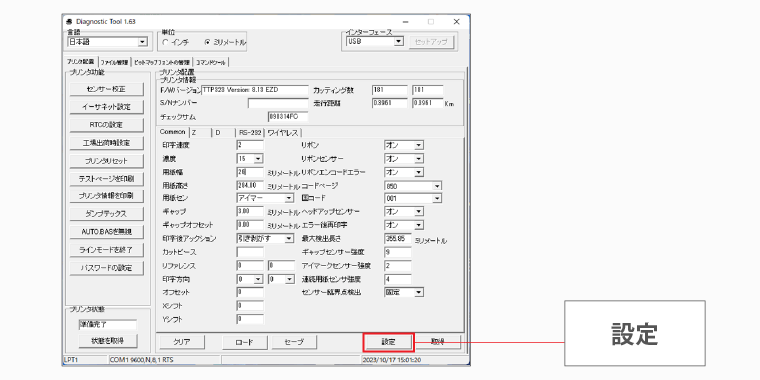760x380 pixels.
Task: Click the F/Wバージョン field showing TTP323
Action: pyautogui.click(x=254, y=90)
